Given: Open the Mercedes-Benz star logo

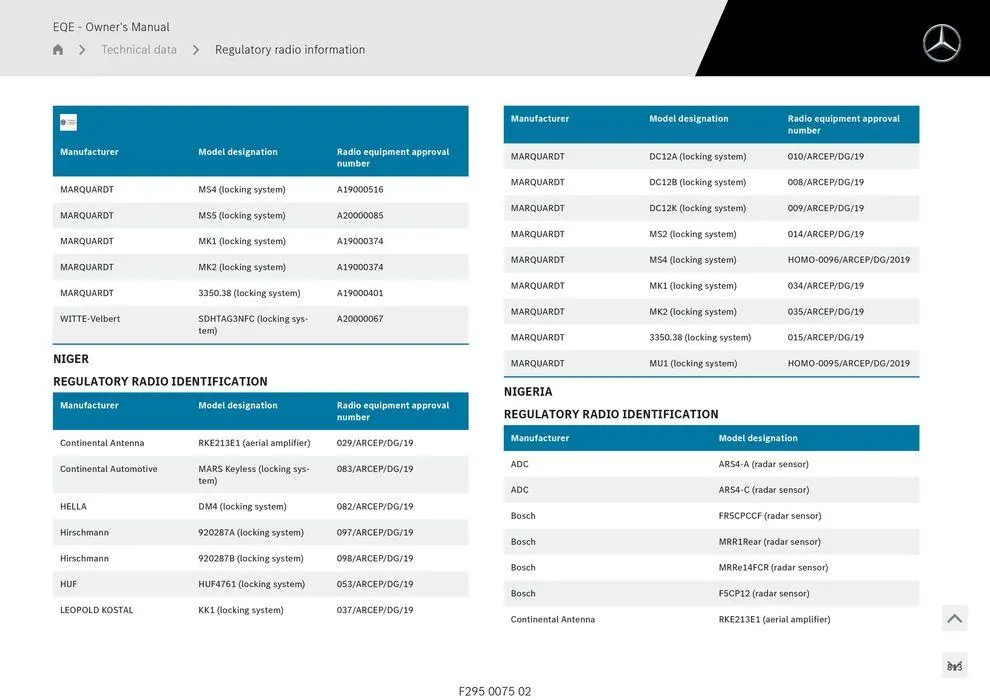Looking at the screenshot, I should pos(940,42).
